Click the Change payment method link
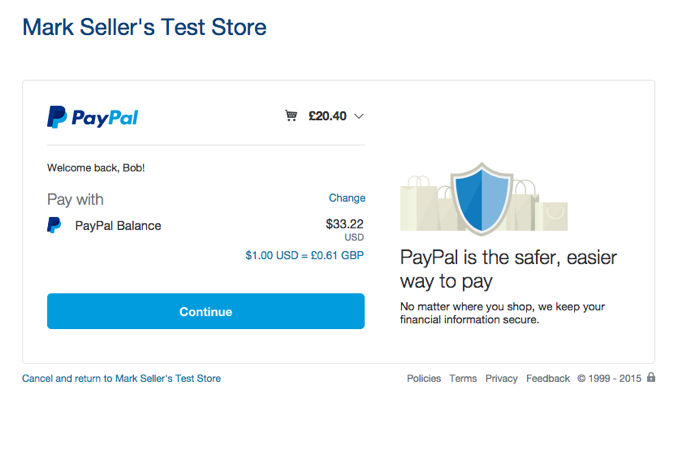 click(347, 198)
